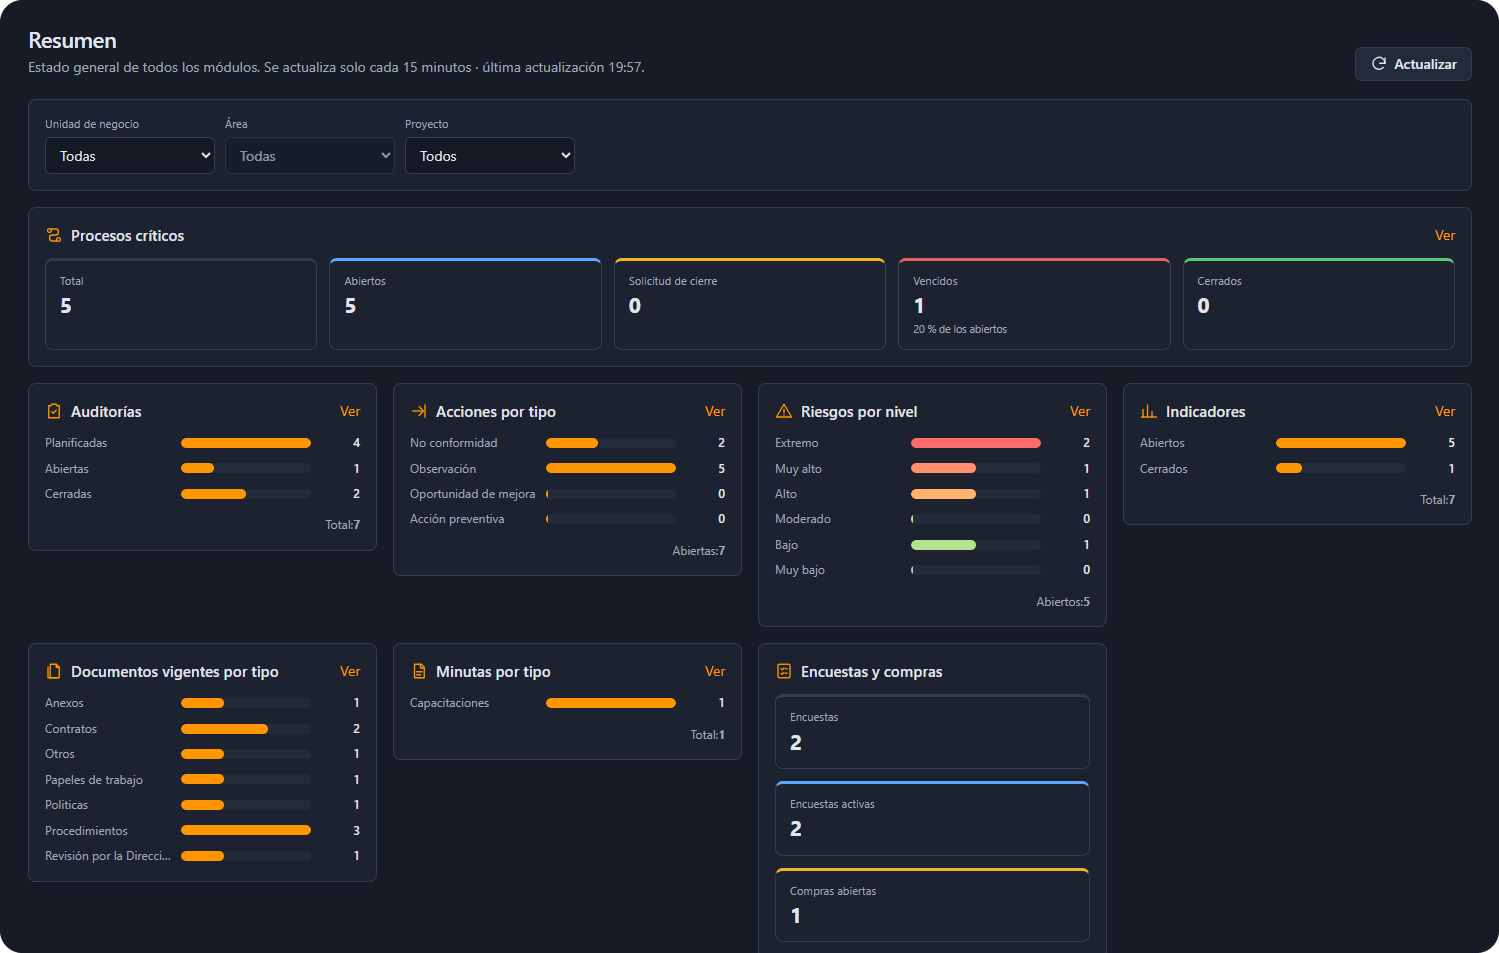
Task: Click the Auditorías clipboard icon
Action: pos(54,411)
